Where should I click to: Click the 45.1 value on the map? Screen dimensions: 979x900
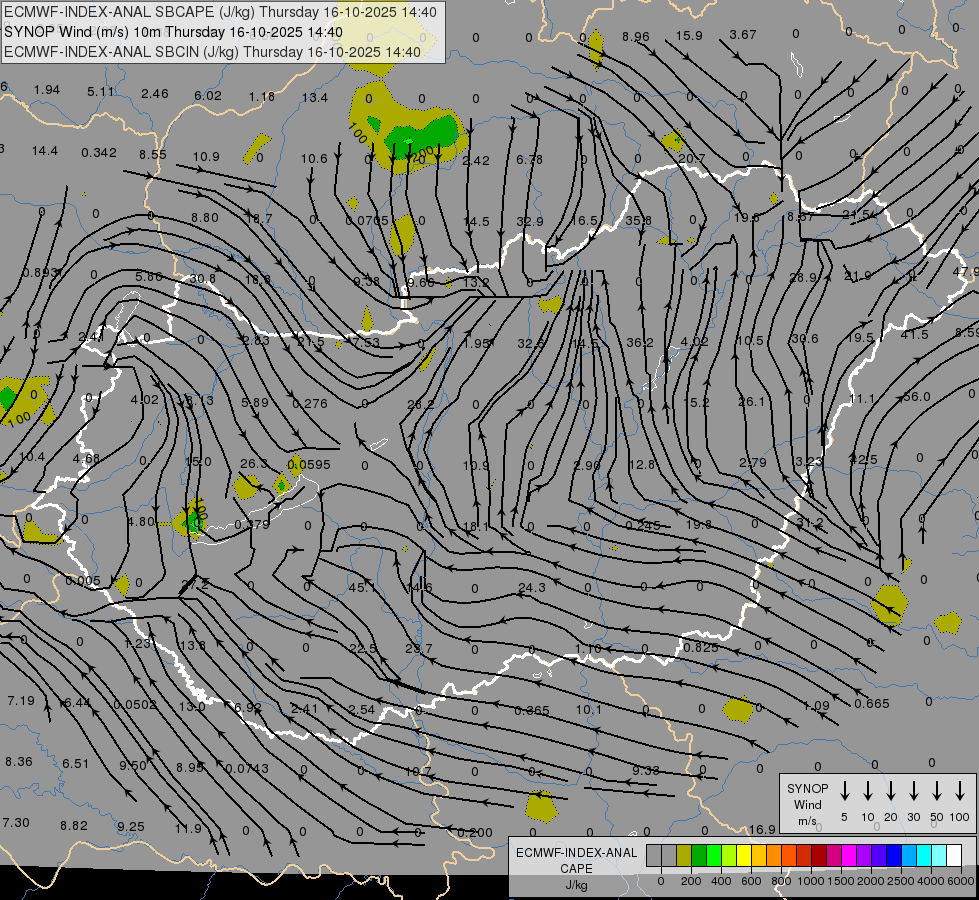tap(362, 587)
